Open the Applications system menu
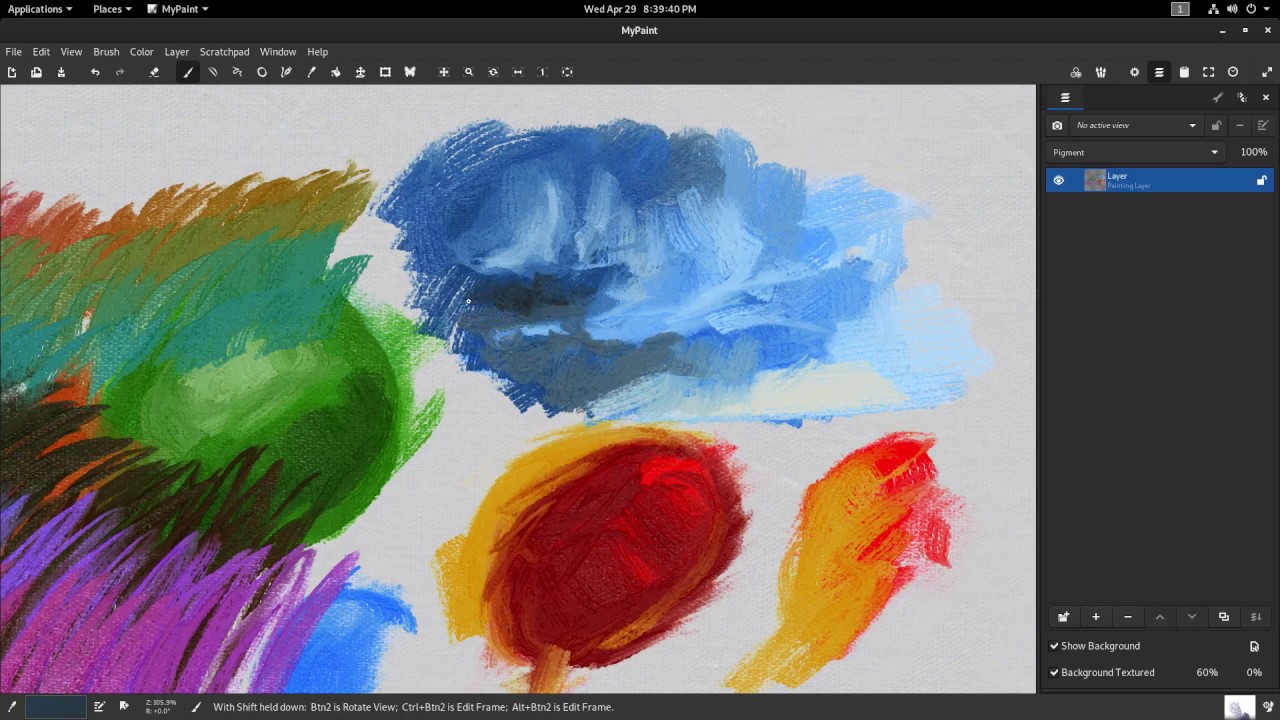This screenshot has width=1280, height=720. click(x=40, y=9)
